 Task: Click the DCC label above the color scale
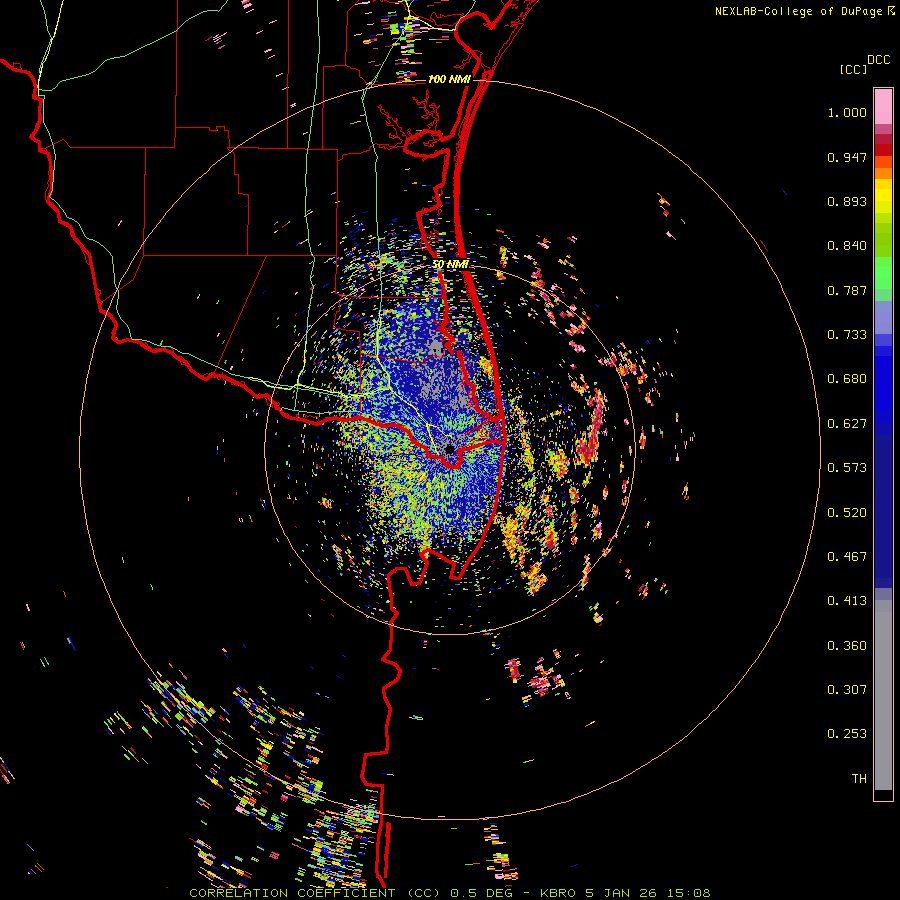click(878, 60)
